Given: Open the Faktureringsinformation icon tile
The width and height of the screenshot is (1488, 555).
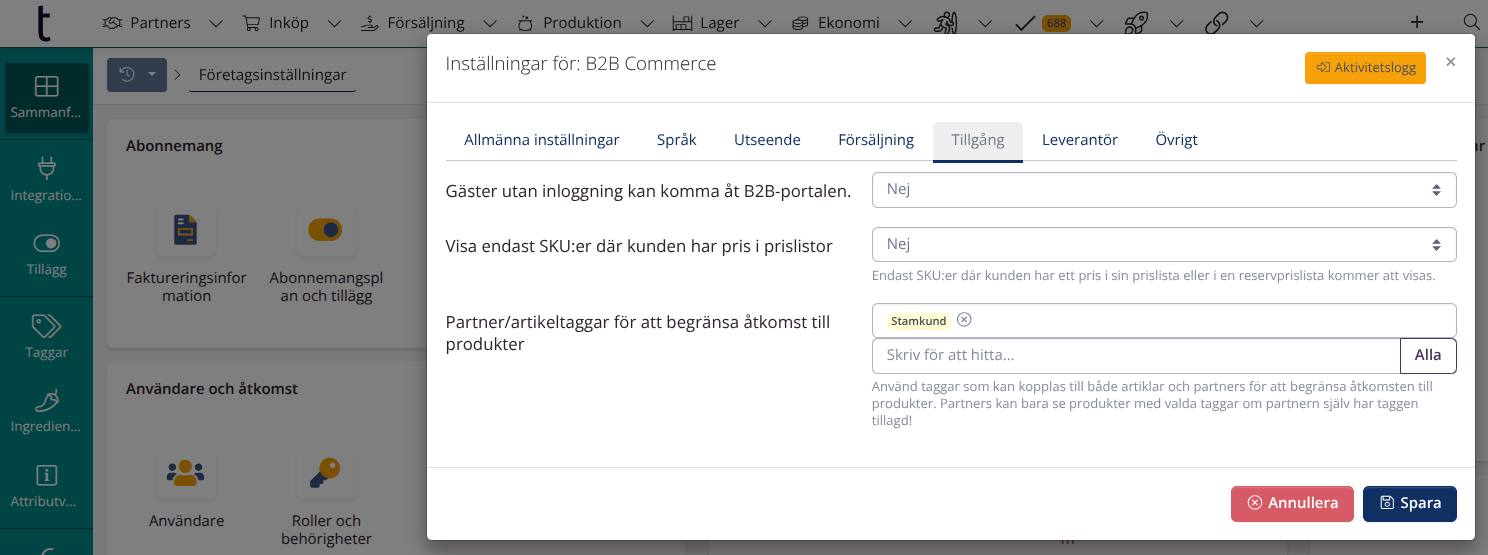Looking at the screenshot, I should pos(186,230).
